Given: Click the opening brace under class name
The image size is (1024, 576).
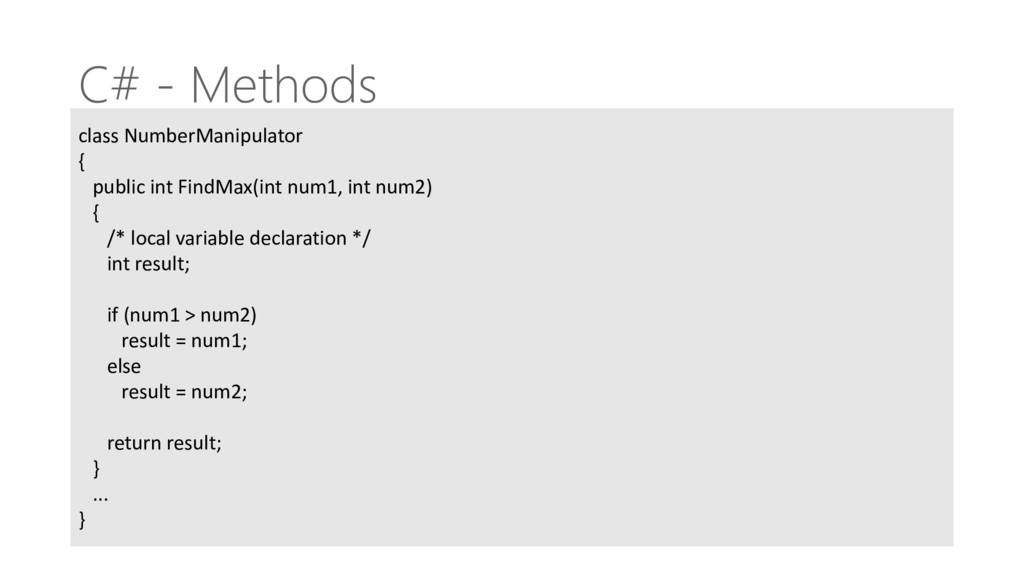Looking at the screenshot, I should point(82,161).
